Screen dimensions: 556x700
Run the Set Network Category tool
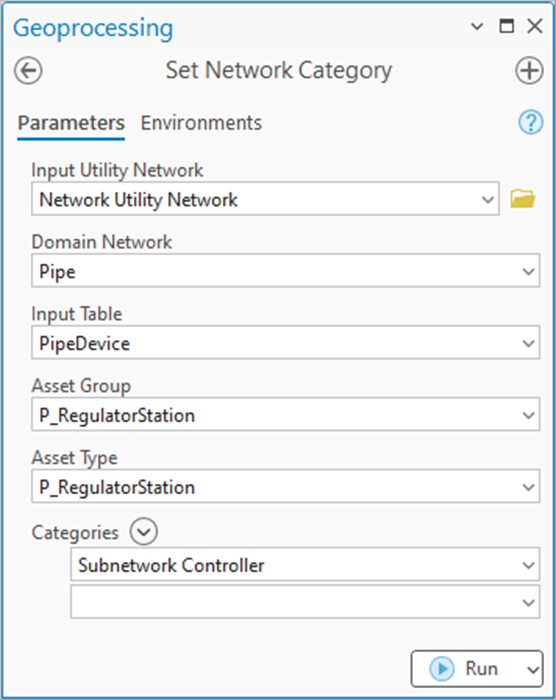466,669
